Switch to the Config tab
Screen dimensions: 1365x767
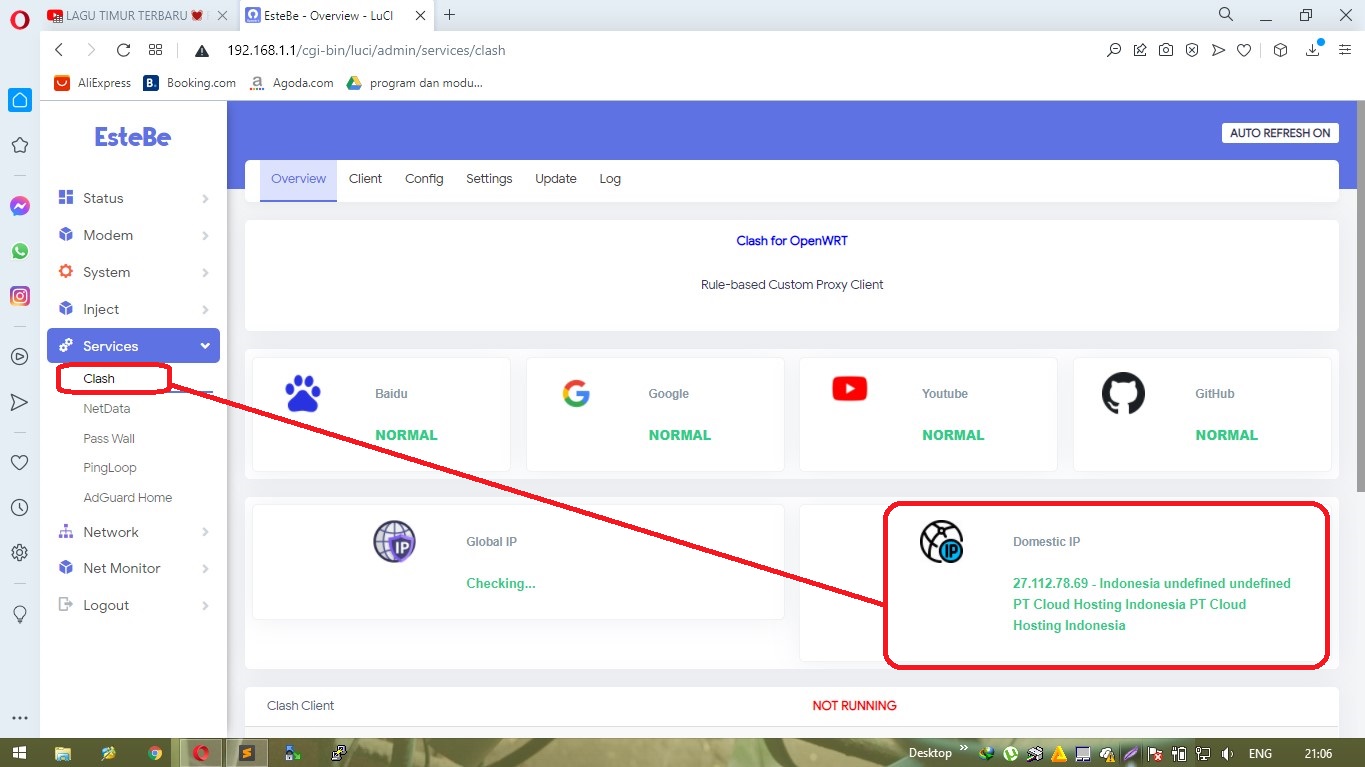[x=424, y=179]
